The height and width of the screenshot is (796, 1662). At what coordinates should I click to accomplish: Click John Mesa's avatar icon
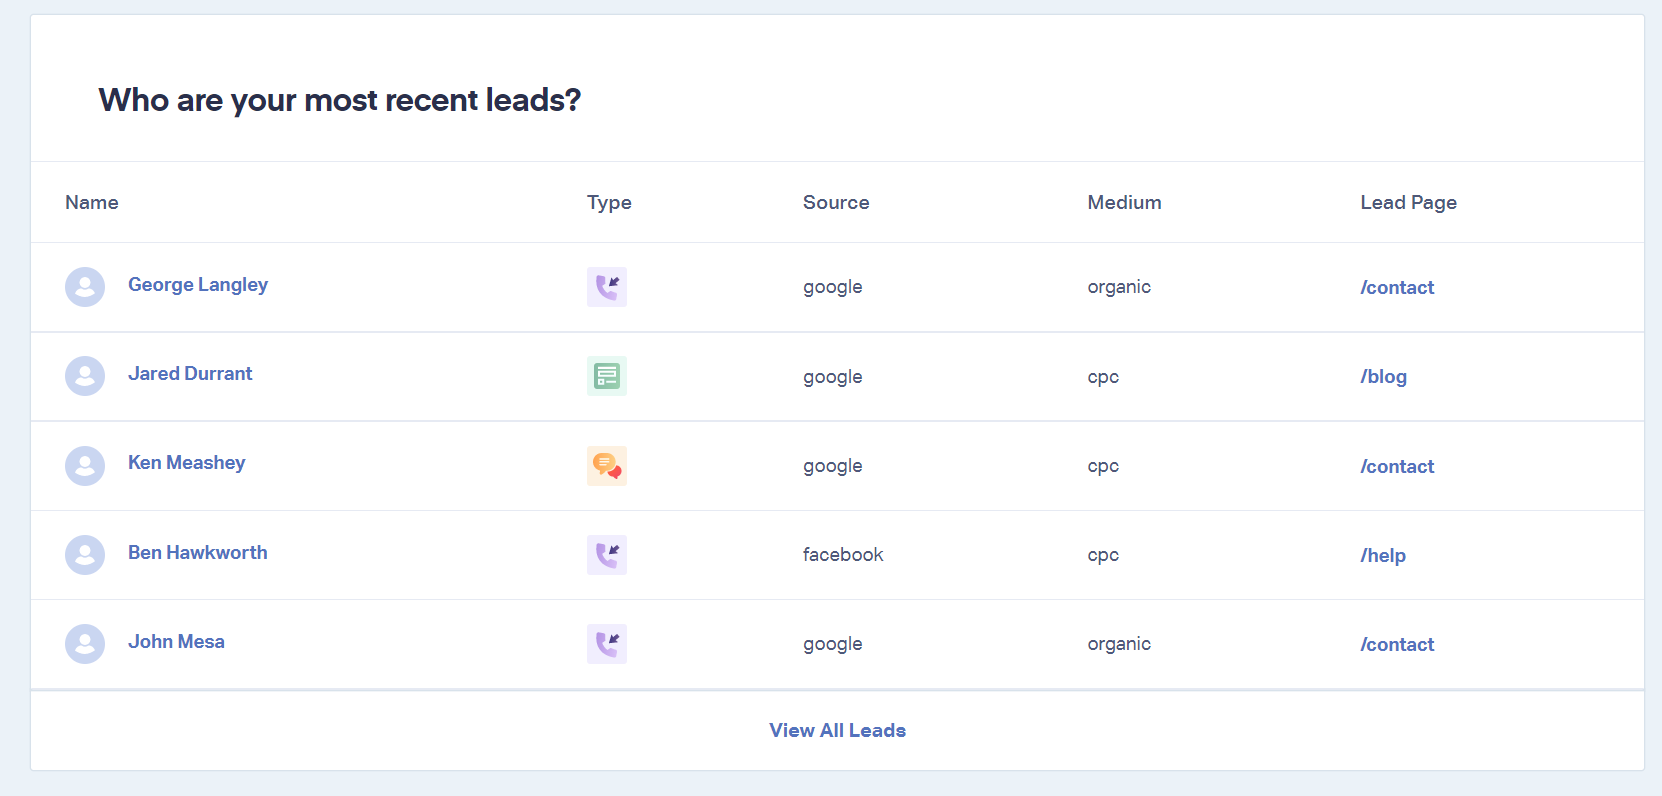tap(85, 644)
